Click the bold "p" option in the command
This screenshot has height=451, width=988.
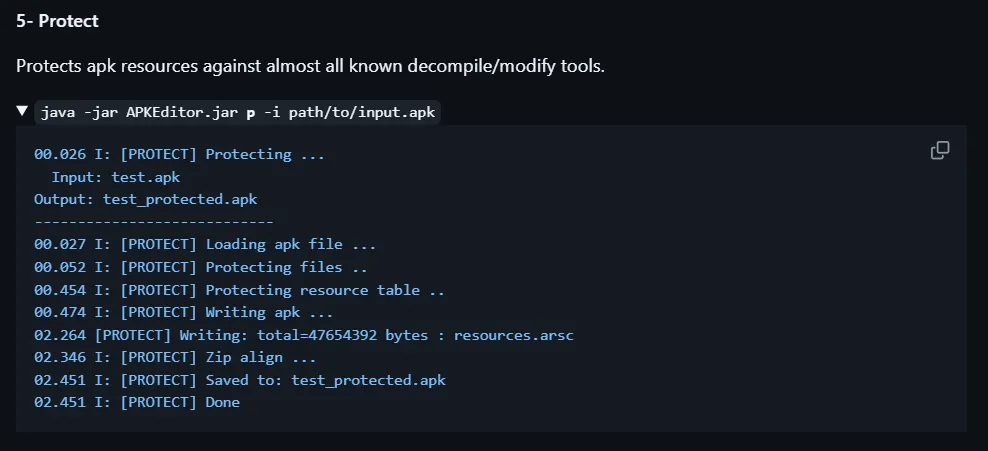click(251, 112)
